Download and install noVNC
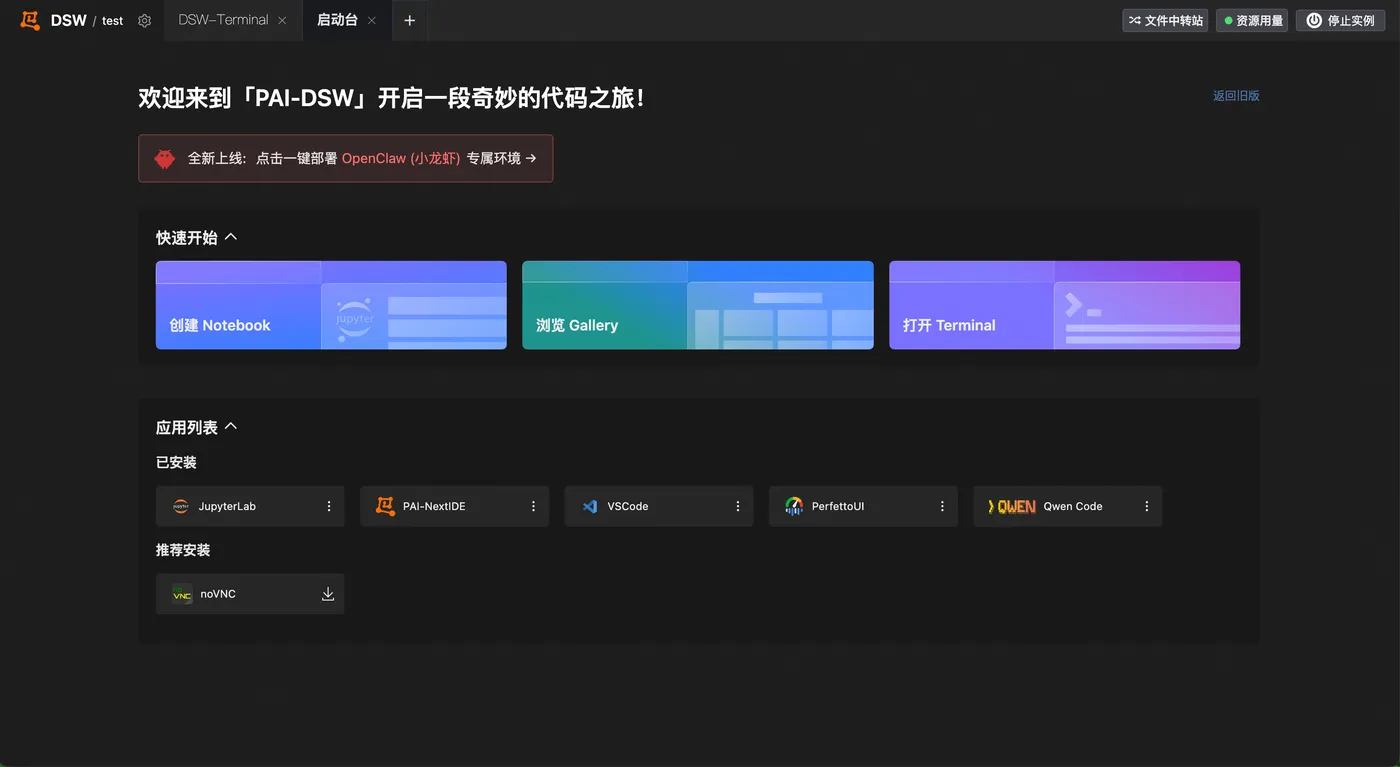The height and width of the screenshot is (767, 1400). (327, 593)
